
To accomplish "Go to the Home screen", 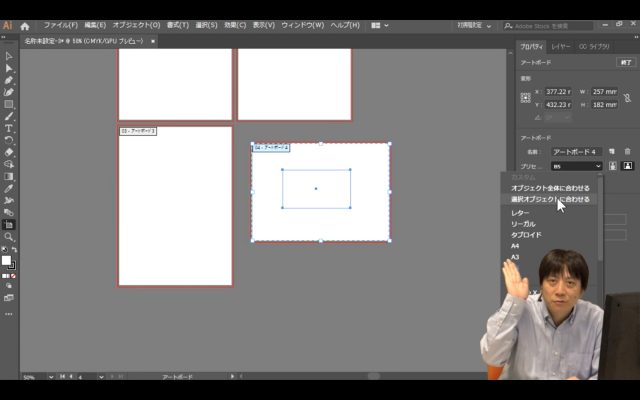I will point(25,26).
